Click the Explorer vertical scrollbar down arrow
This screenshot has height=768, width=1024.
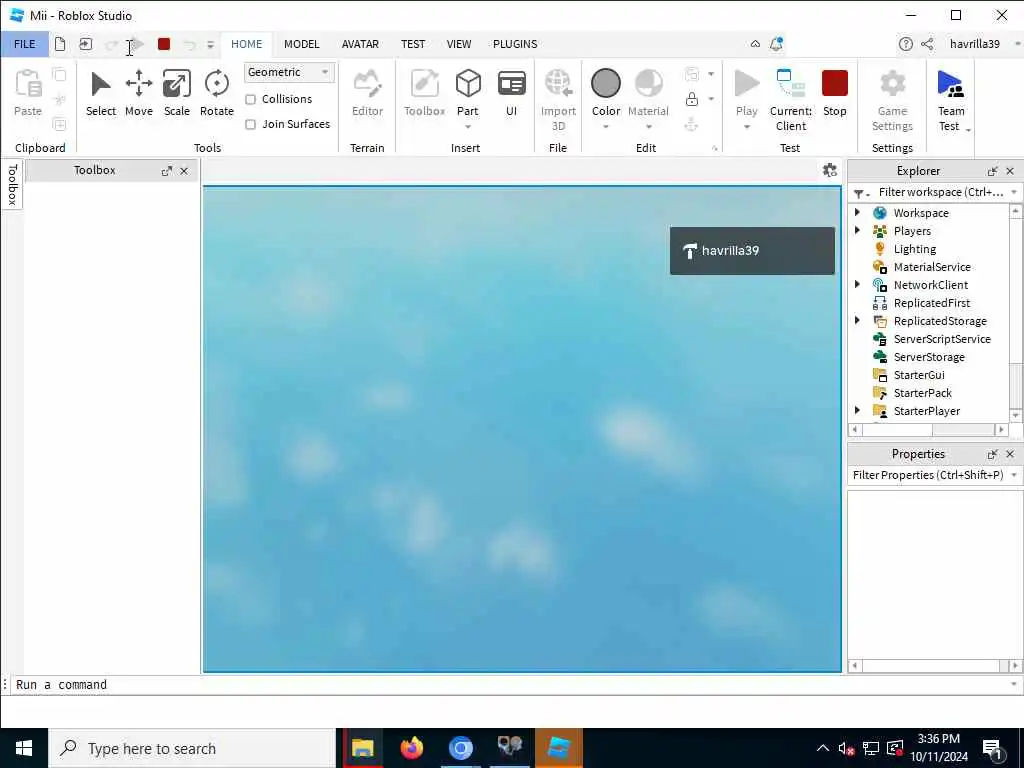coord(1016,415)
